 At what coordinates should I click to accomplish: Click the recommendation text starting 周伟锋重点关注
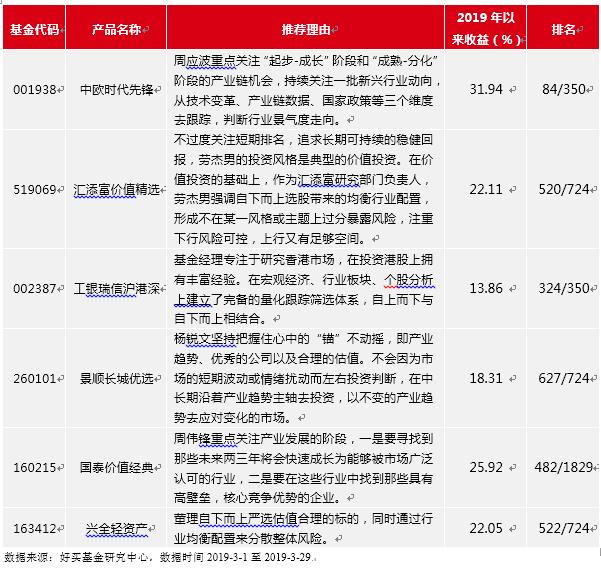click(x=304, y=468)
